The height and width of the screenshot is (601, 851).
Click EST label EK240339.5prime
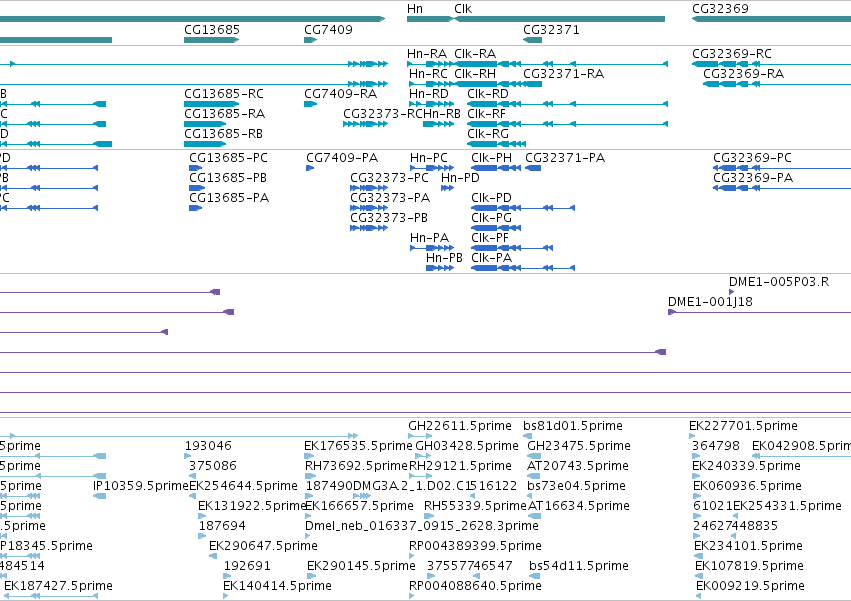coord(746,466)
